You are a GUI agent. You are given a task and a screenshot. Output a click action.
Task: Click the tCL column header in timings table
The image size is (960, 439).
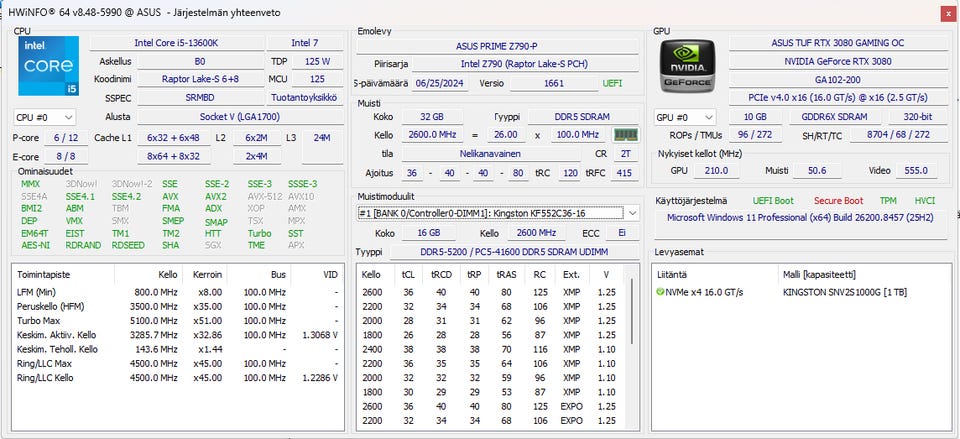tap(408, 275)
